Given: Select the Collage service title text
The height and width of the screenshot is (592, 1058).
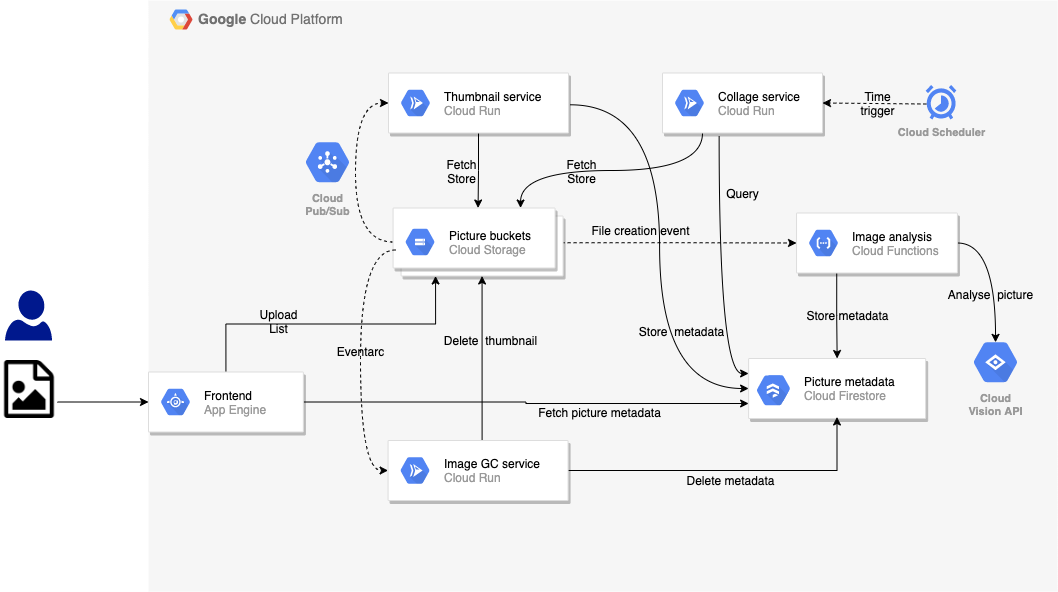Looking at the screenshot, I should tap(758, 97).
